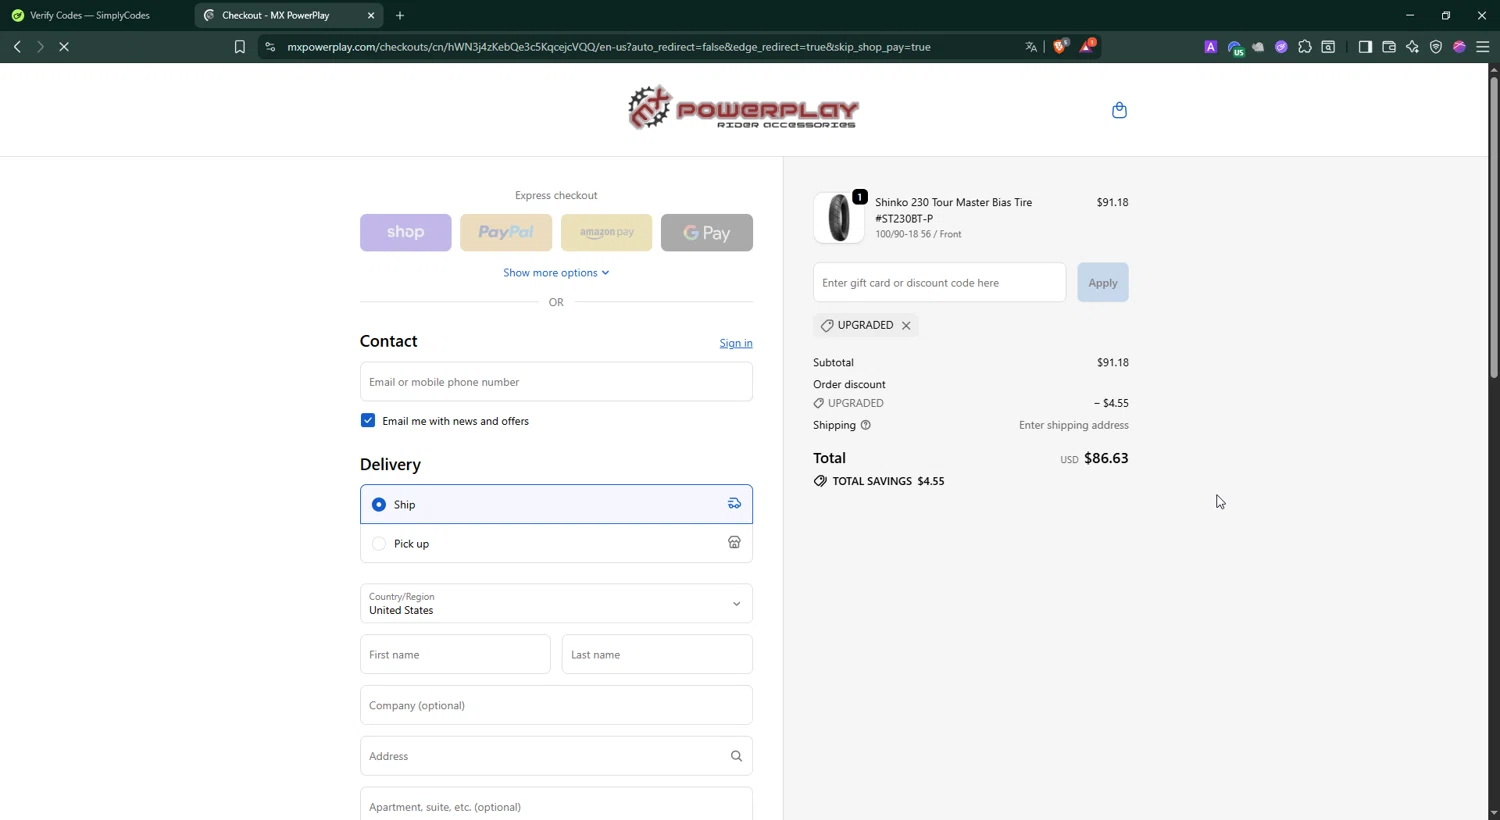
Task: Click the TOTAL SAVINGS $4.55 text
Action: 888,481
